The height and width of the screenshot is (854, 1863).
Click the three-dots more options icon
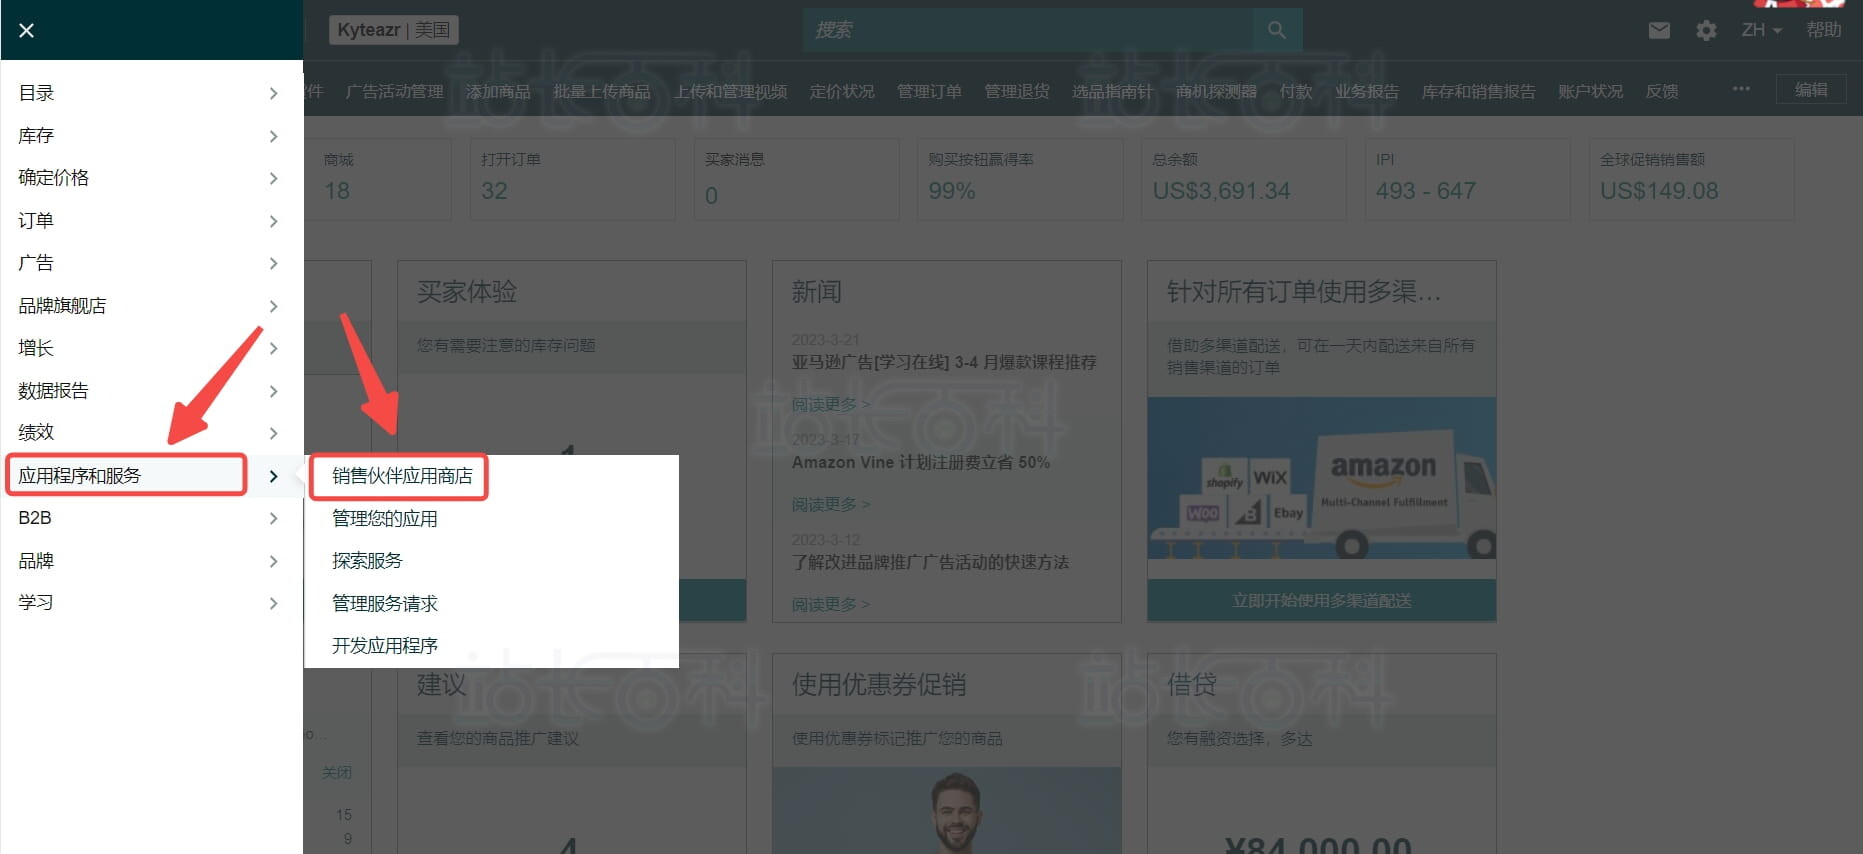[x=1741, y=89]
